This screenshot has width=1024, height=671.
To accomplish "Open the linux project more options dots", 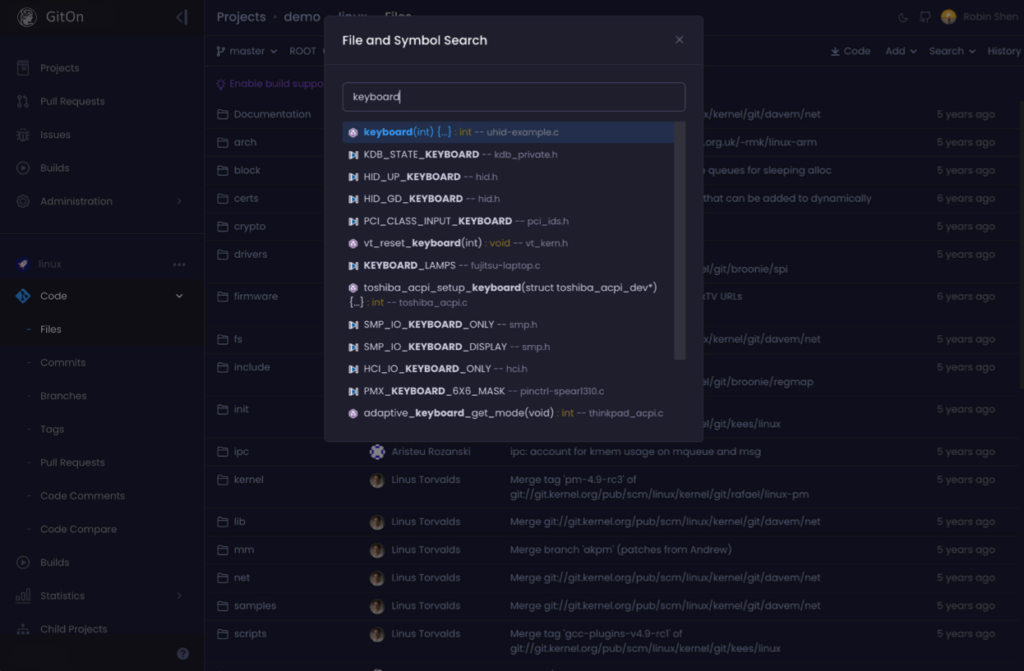I will 179,265.
